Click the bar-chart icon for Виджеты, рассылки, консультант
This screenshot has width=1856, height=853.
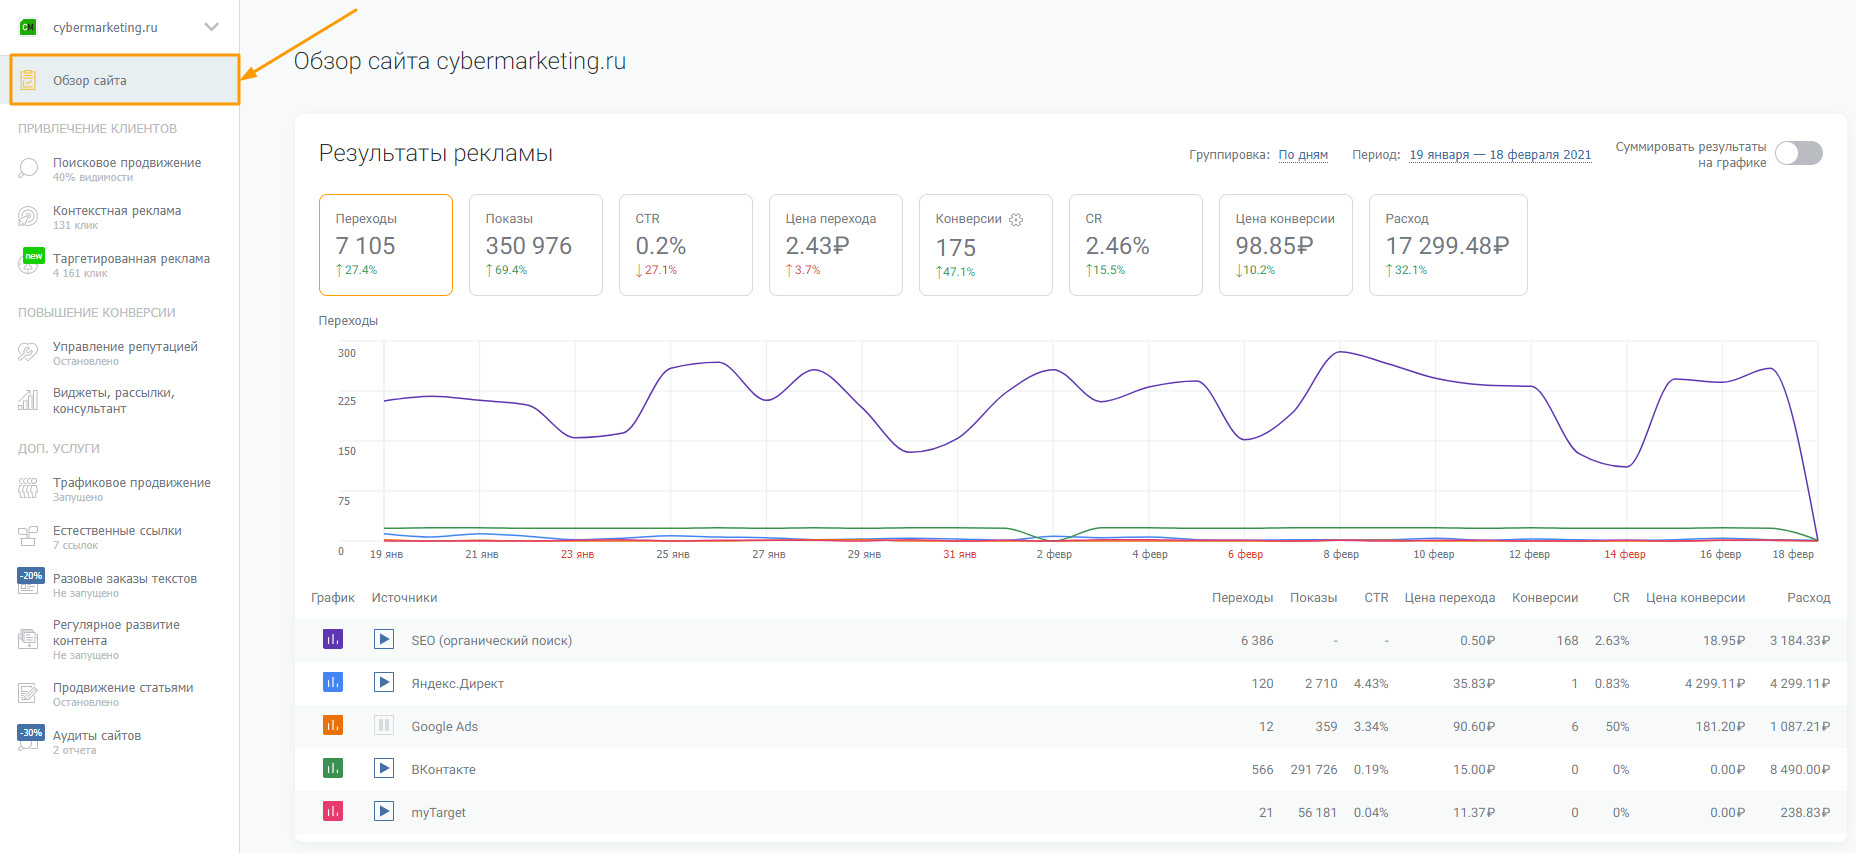tap(28, 400)
